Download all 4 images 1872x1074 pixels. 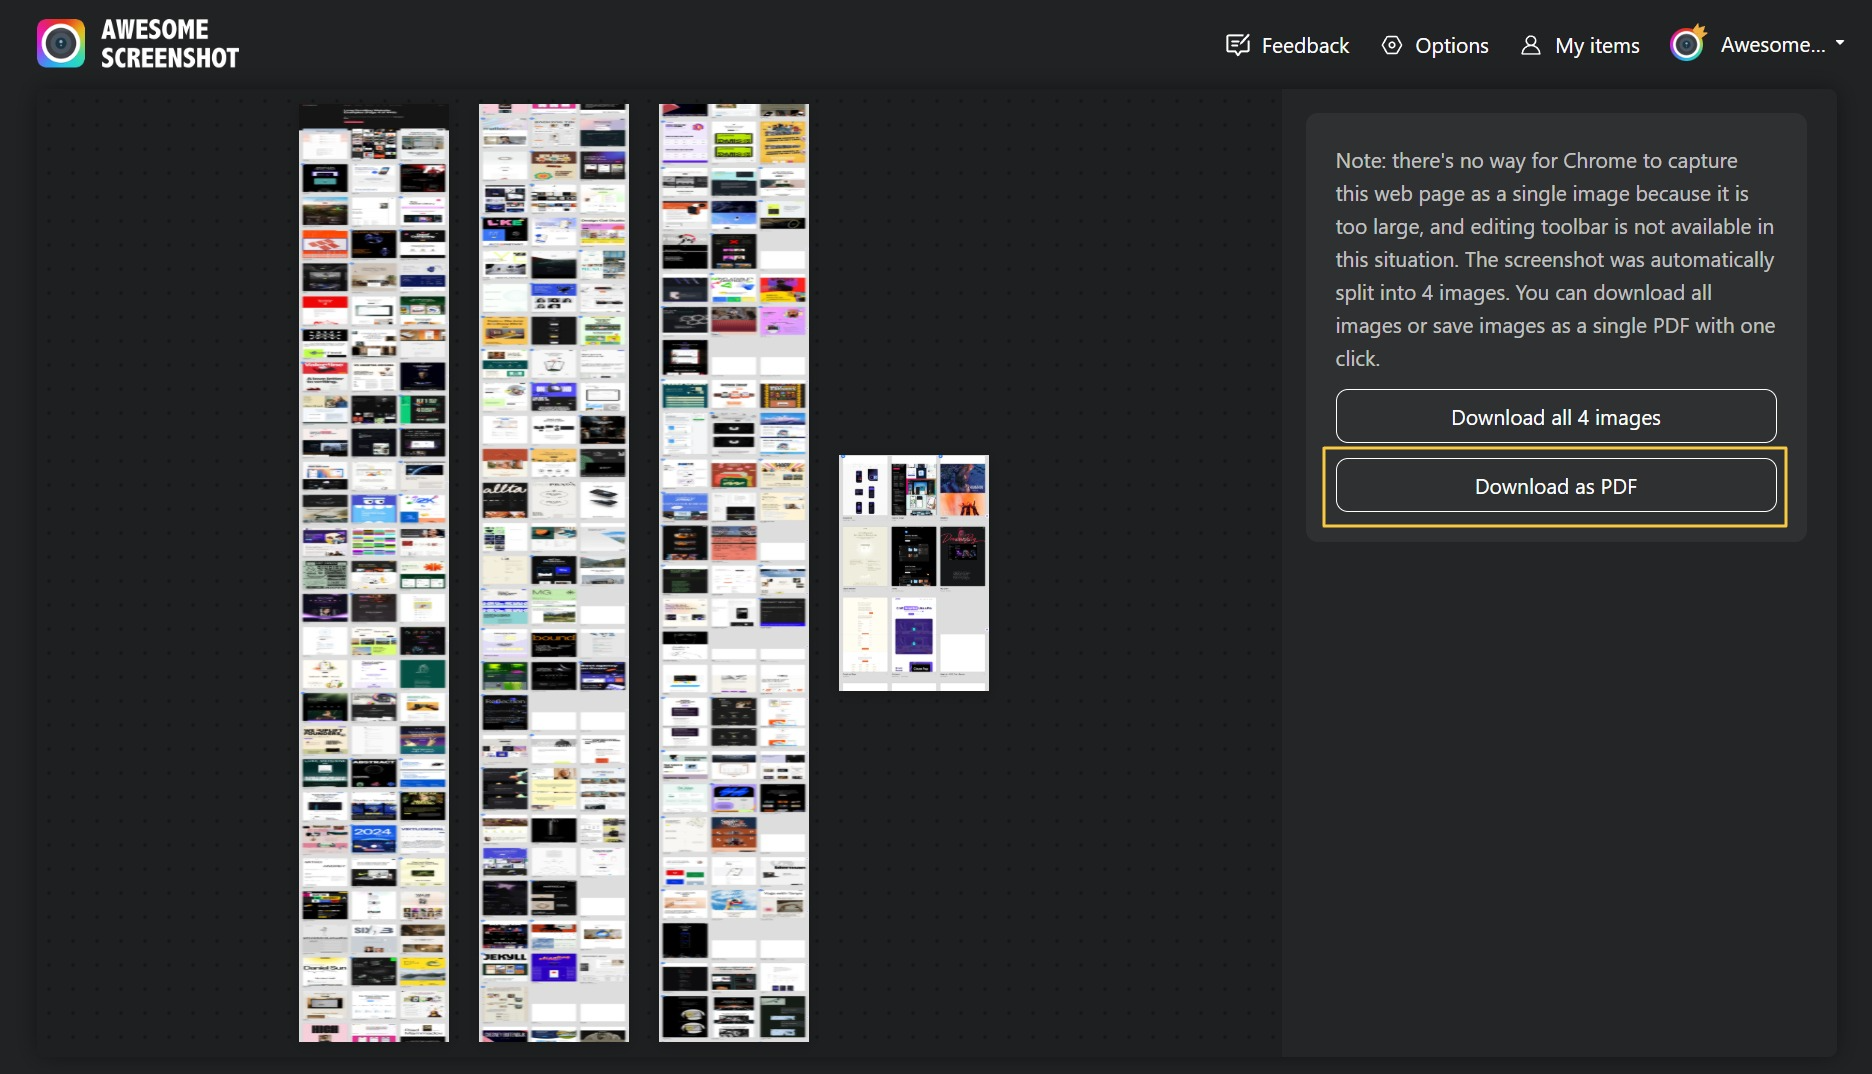coord(1555,417)
